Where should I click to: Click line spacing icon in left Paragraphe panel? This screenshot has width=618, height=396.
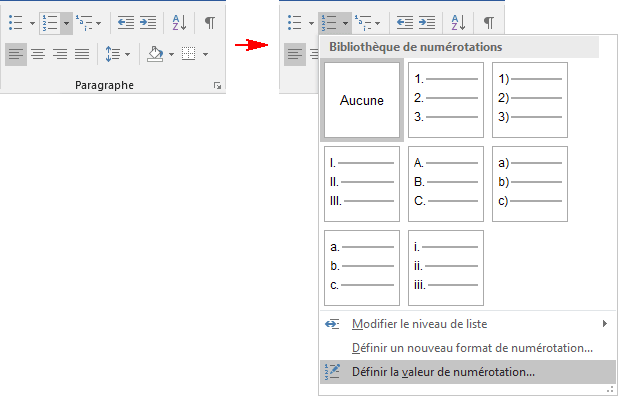(x=113, y=54)
